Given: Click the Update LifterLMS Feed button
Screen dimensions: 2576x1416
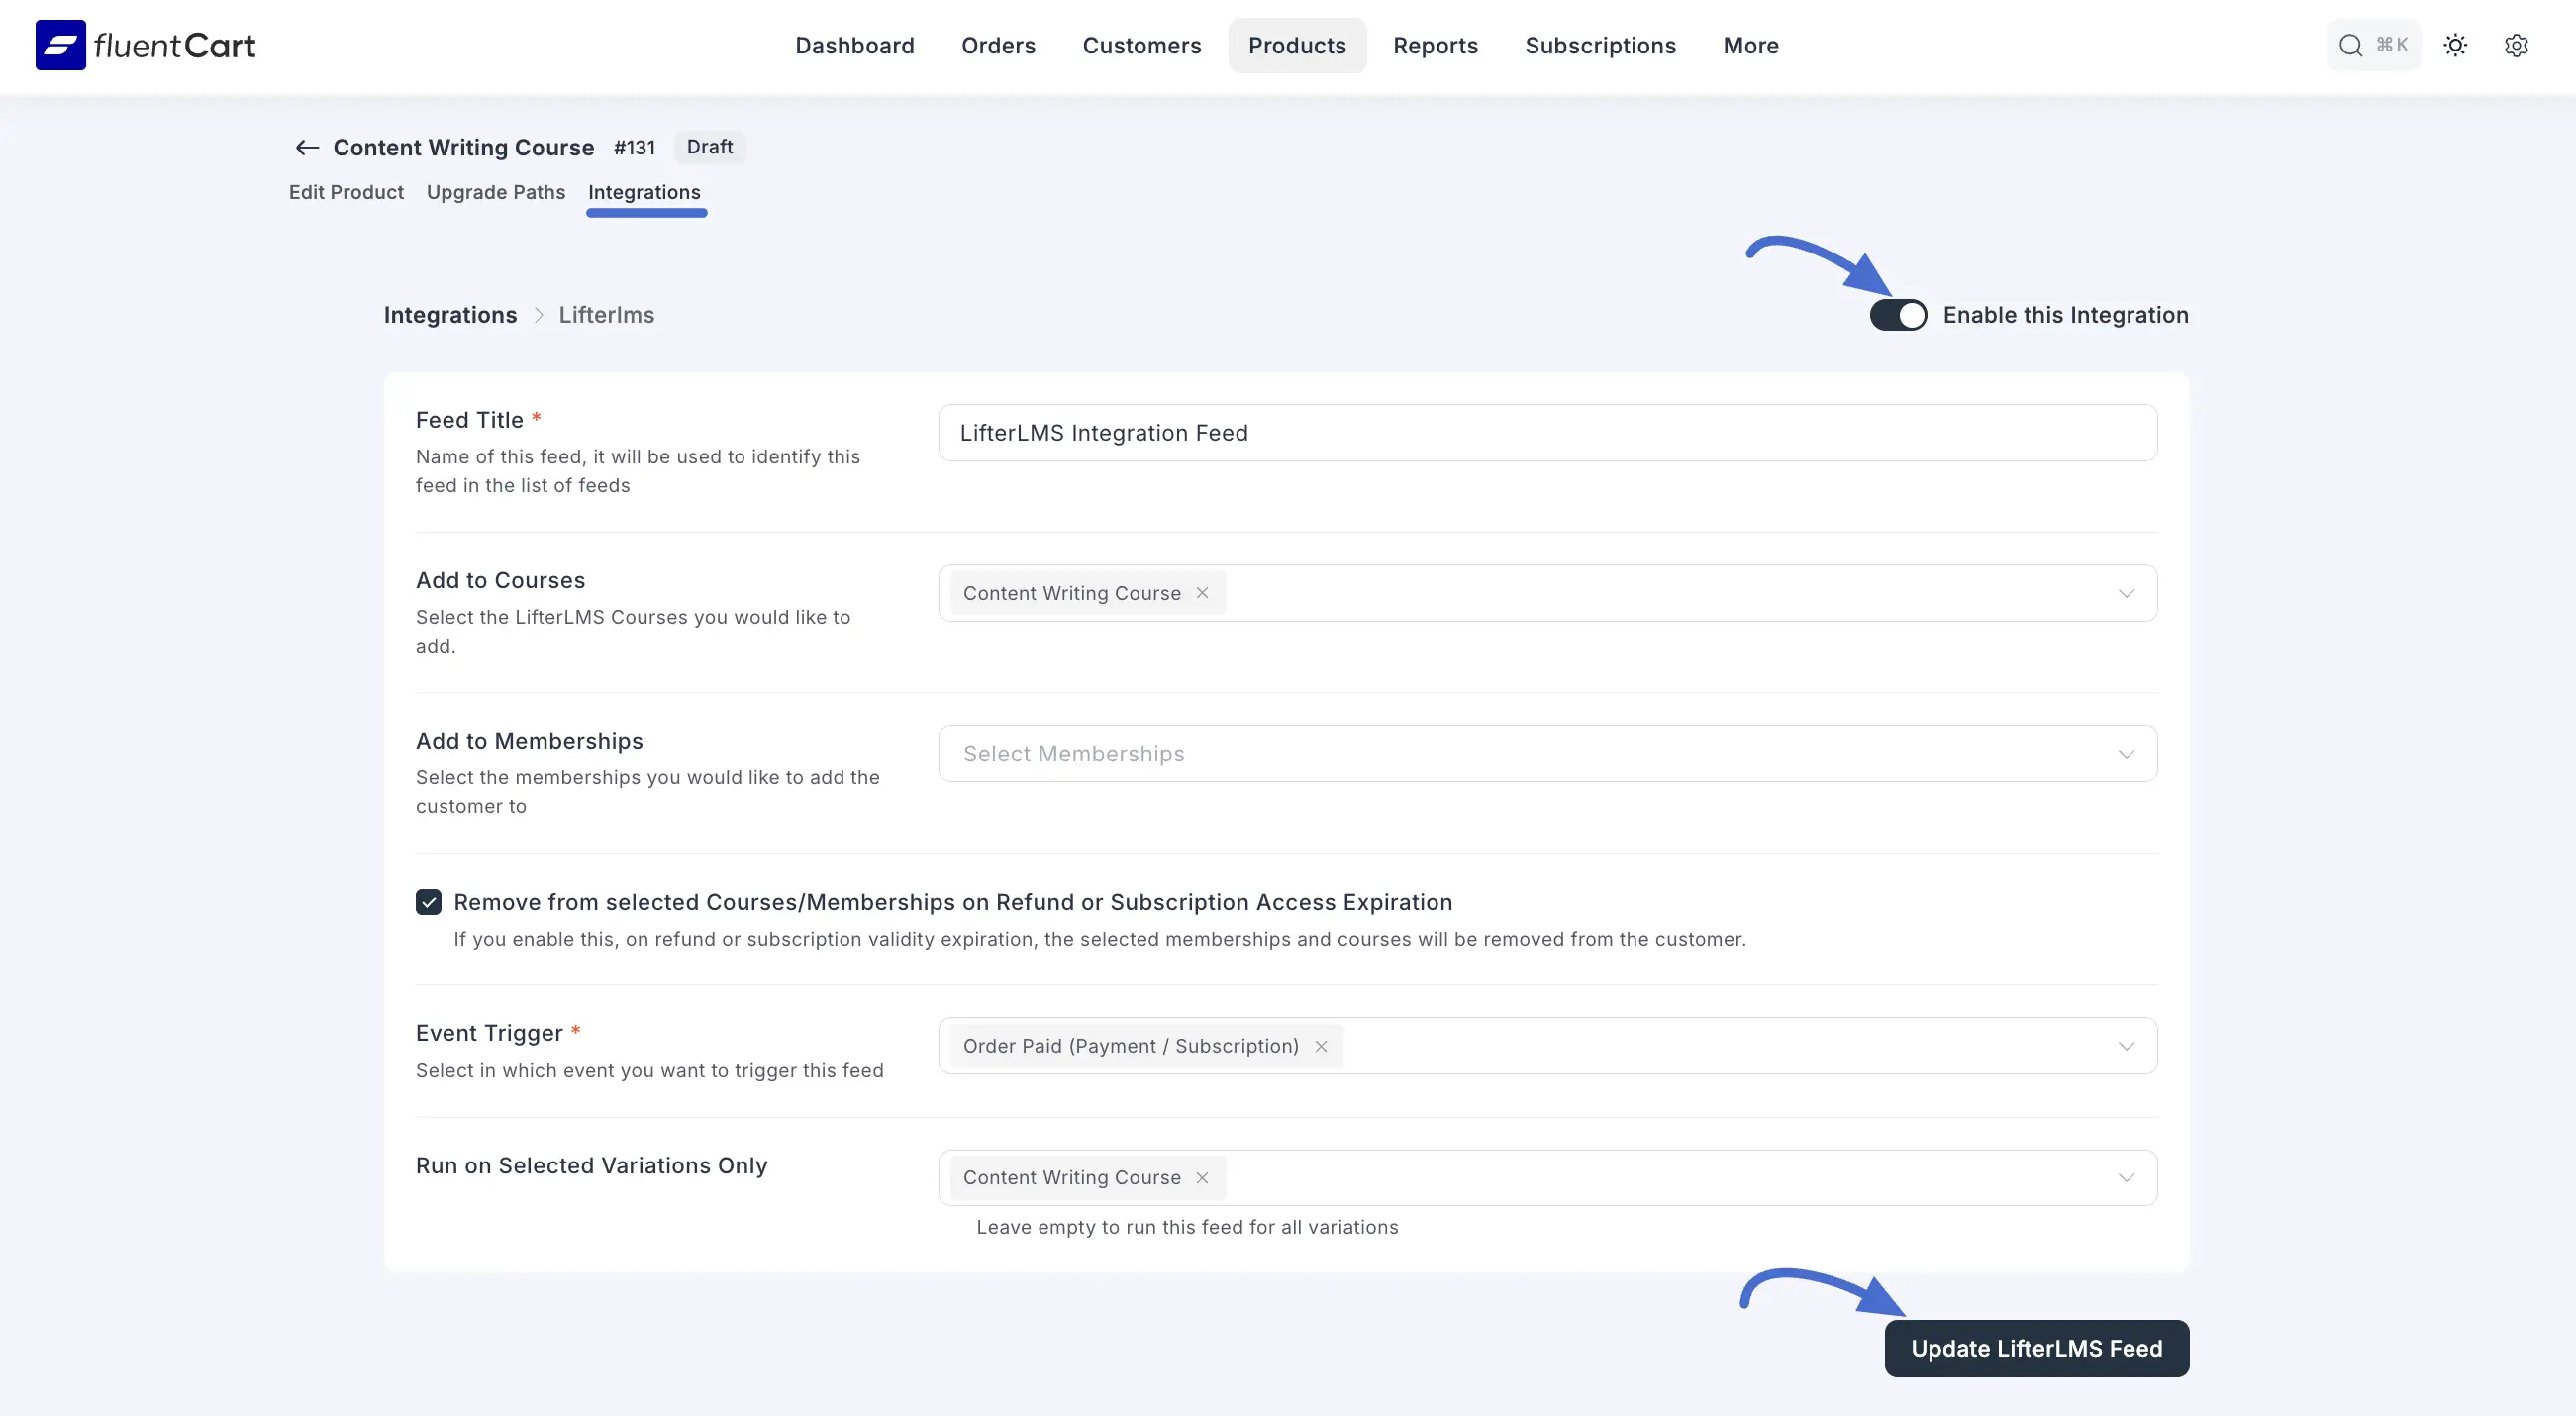Looking at the screenshot, I should (2036, 1348).
